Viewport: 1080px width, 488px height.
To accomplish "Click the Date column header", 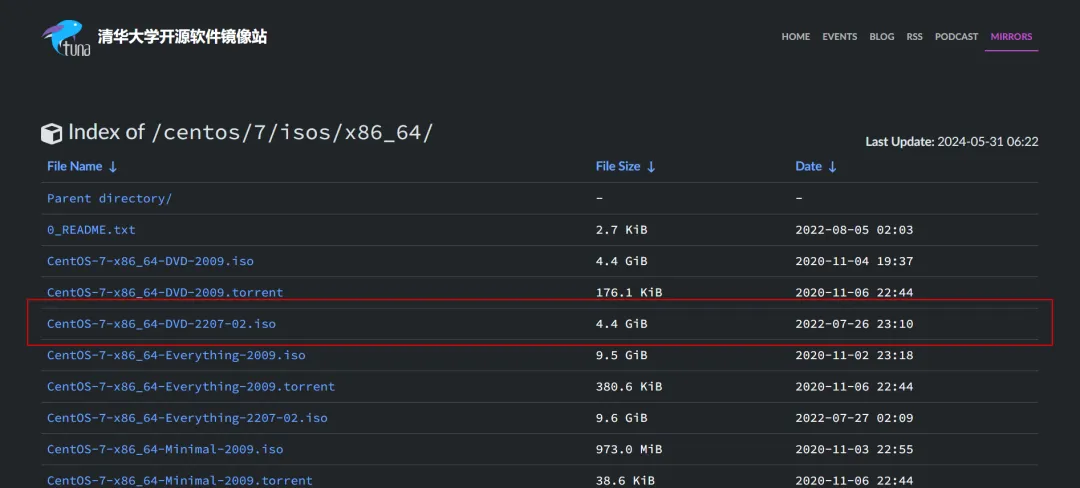I will 809,167.
